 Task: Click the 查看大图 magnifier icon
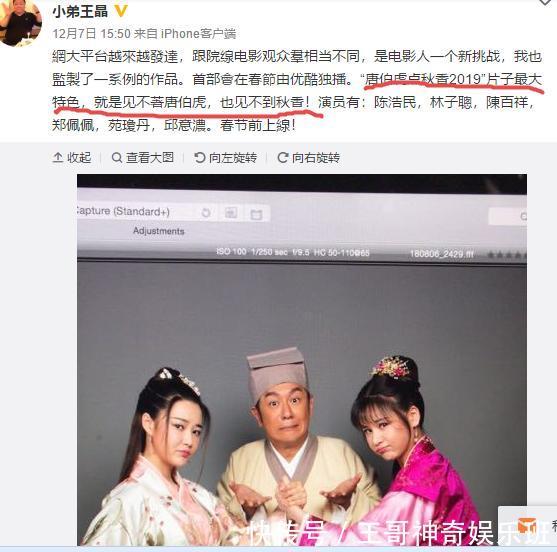click(x=117, y=157)
